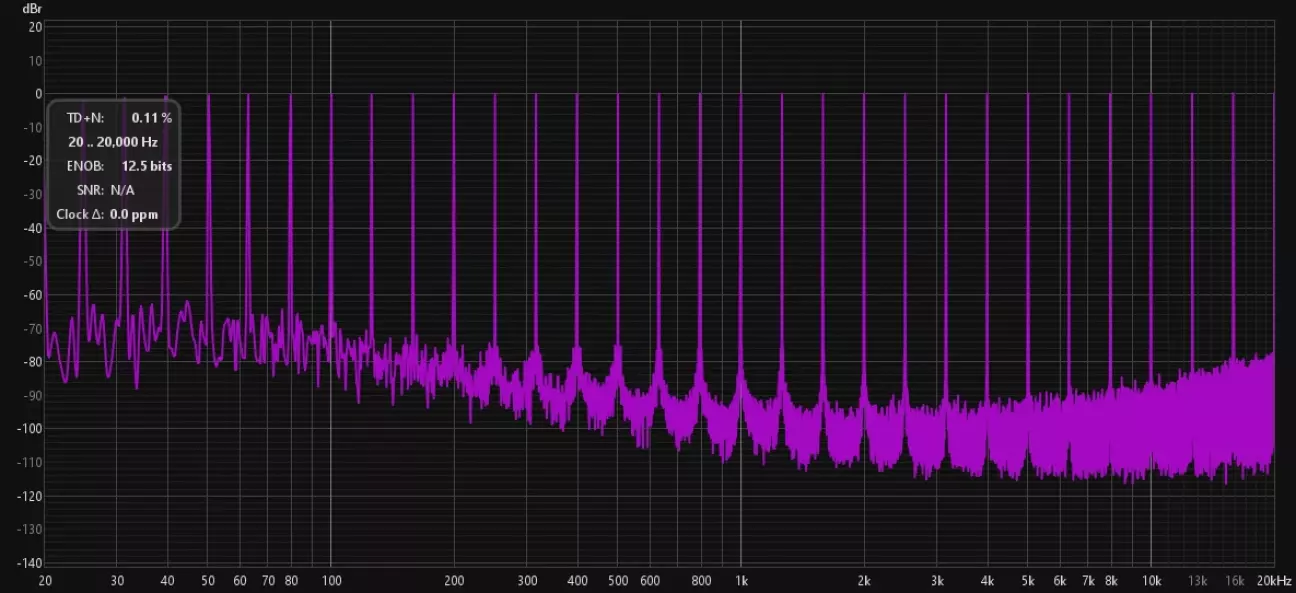This screenshot has height=593, width=1296.
Task: Click the 3k label on the frequency axis
Action: click(936, 581)
